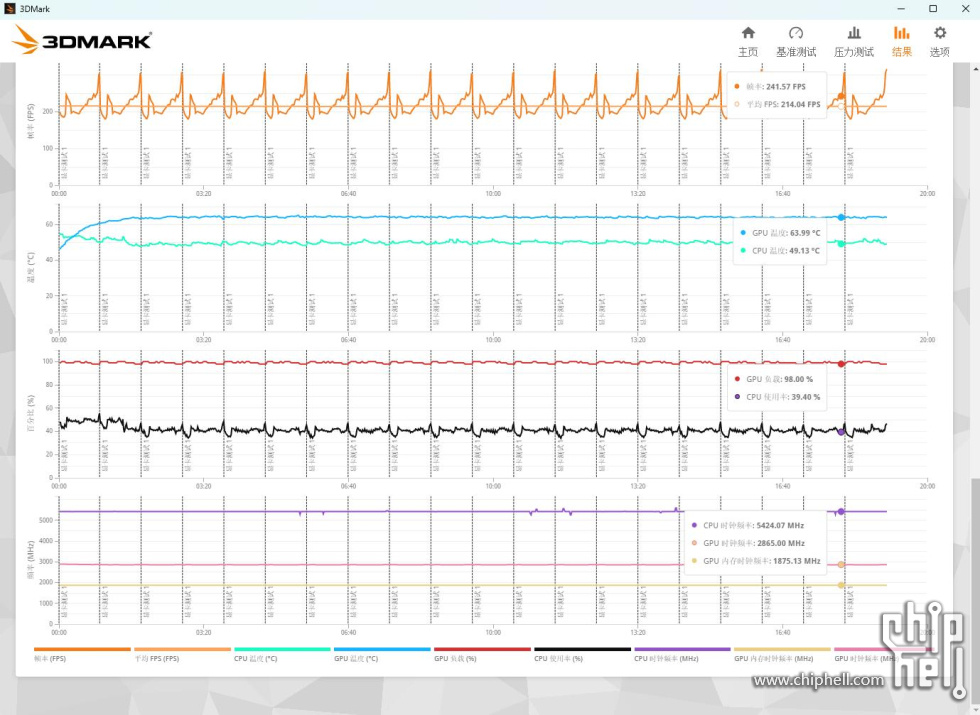
Task: Toggle the 帧率 (FPS) legend series
Action: [x=82, y=654]
